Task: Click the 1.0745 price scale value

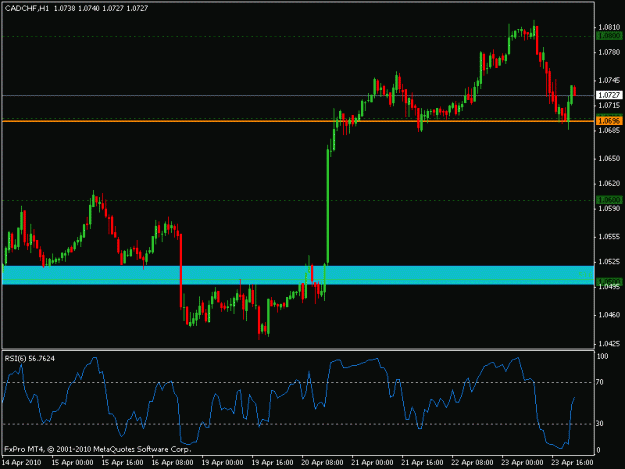Action: click(x=609, y=80)
